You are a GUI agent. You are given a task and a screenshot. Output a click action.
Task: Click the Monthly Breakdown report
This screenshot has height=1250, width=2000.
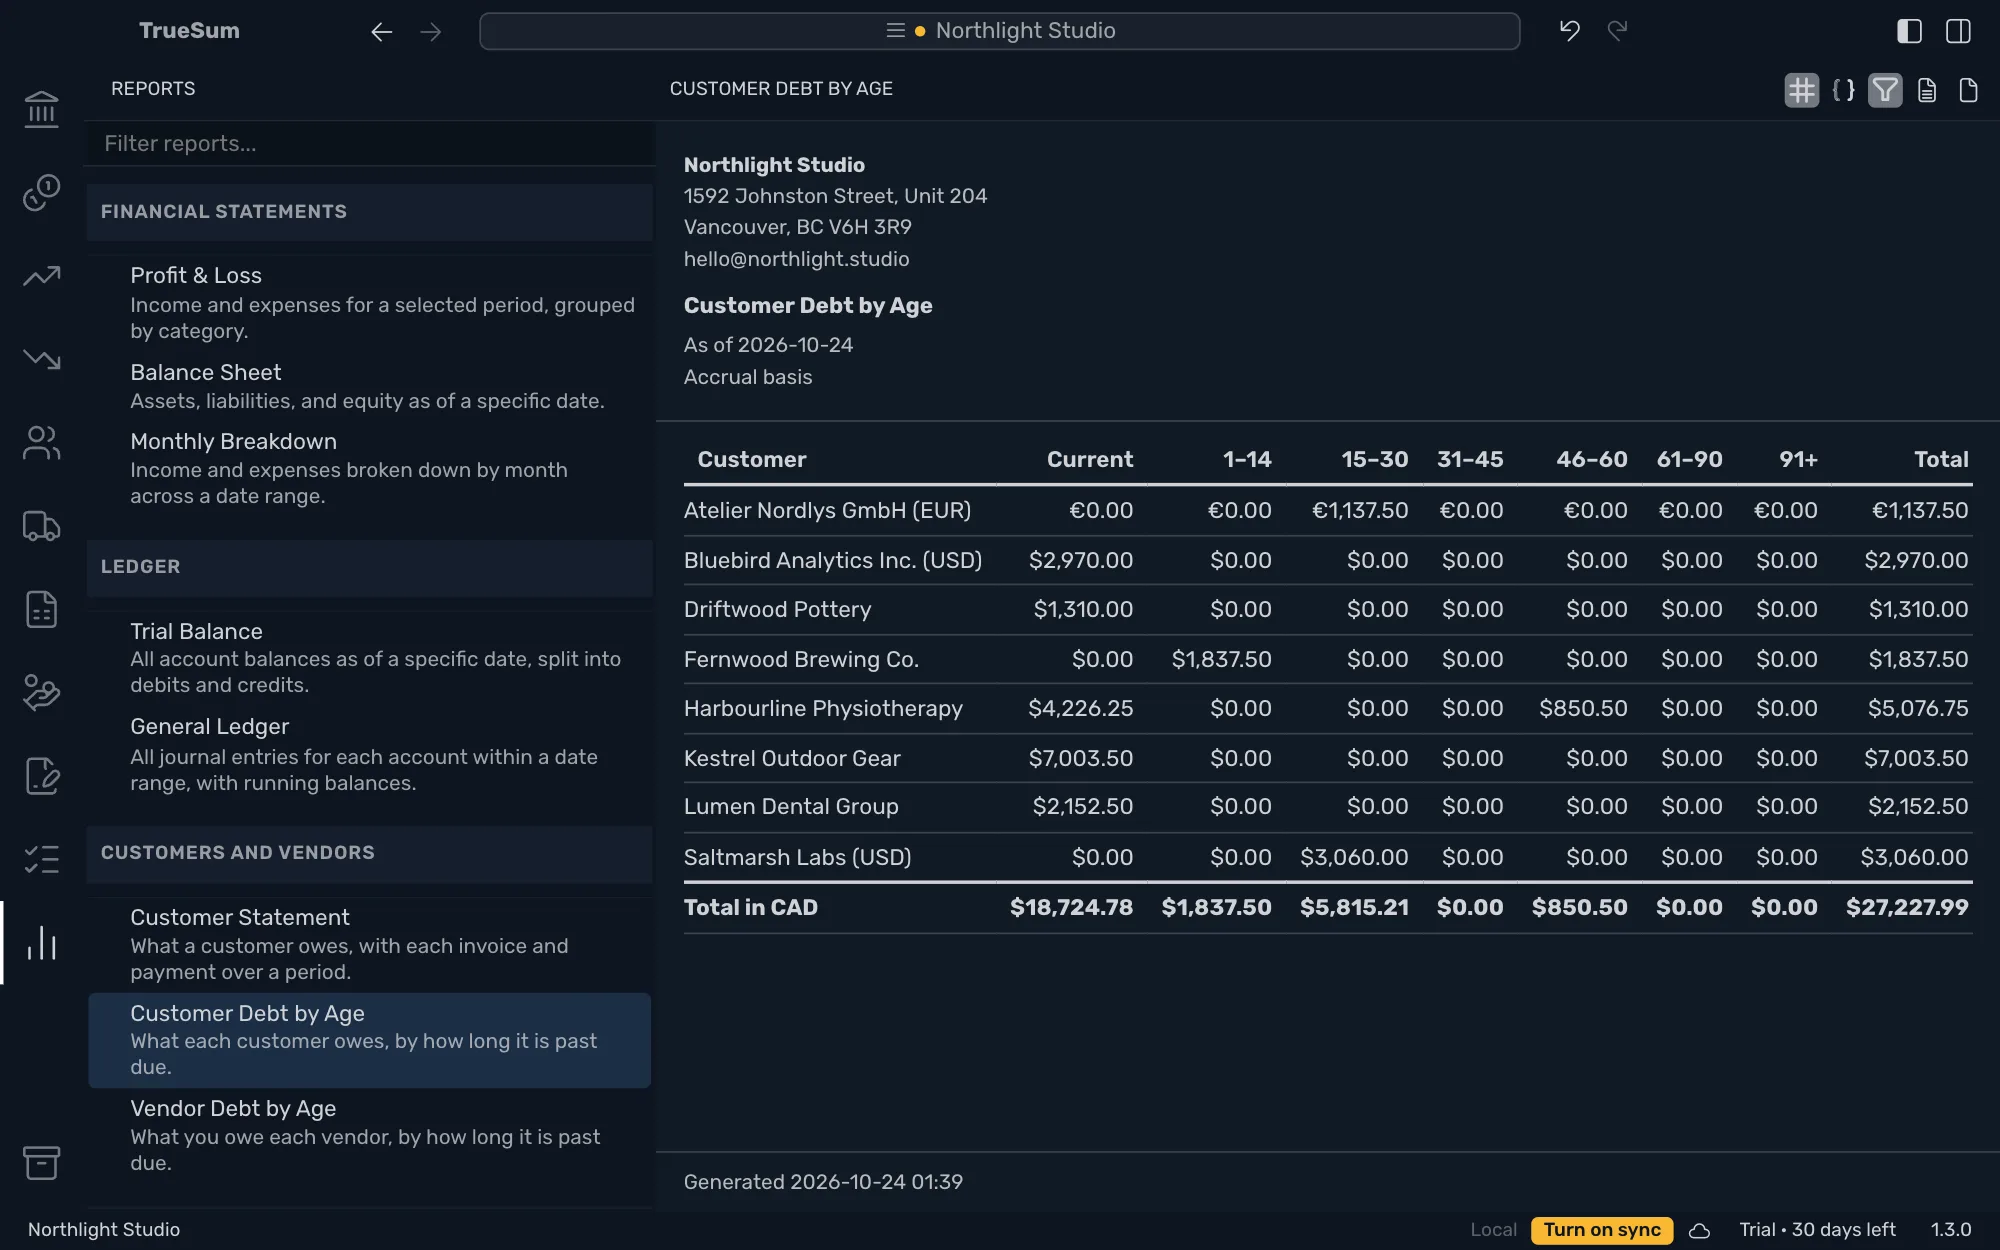[369, 468]
